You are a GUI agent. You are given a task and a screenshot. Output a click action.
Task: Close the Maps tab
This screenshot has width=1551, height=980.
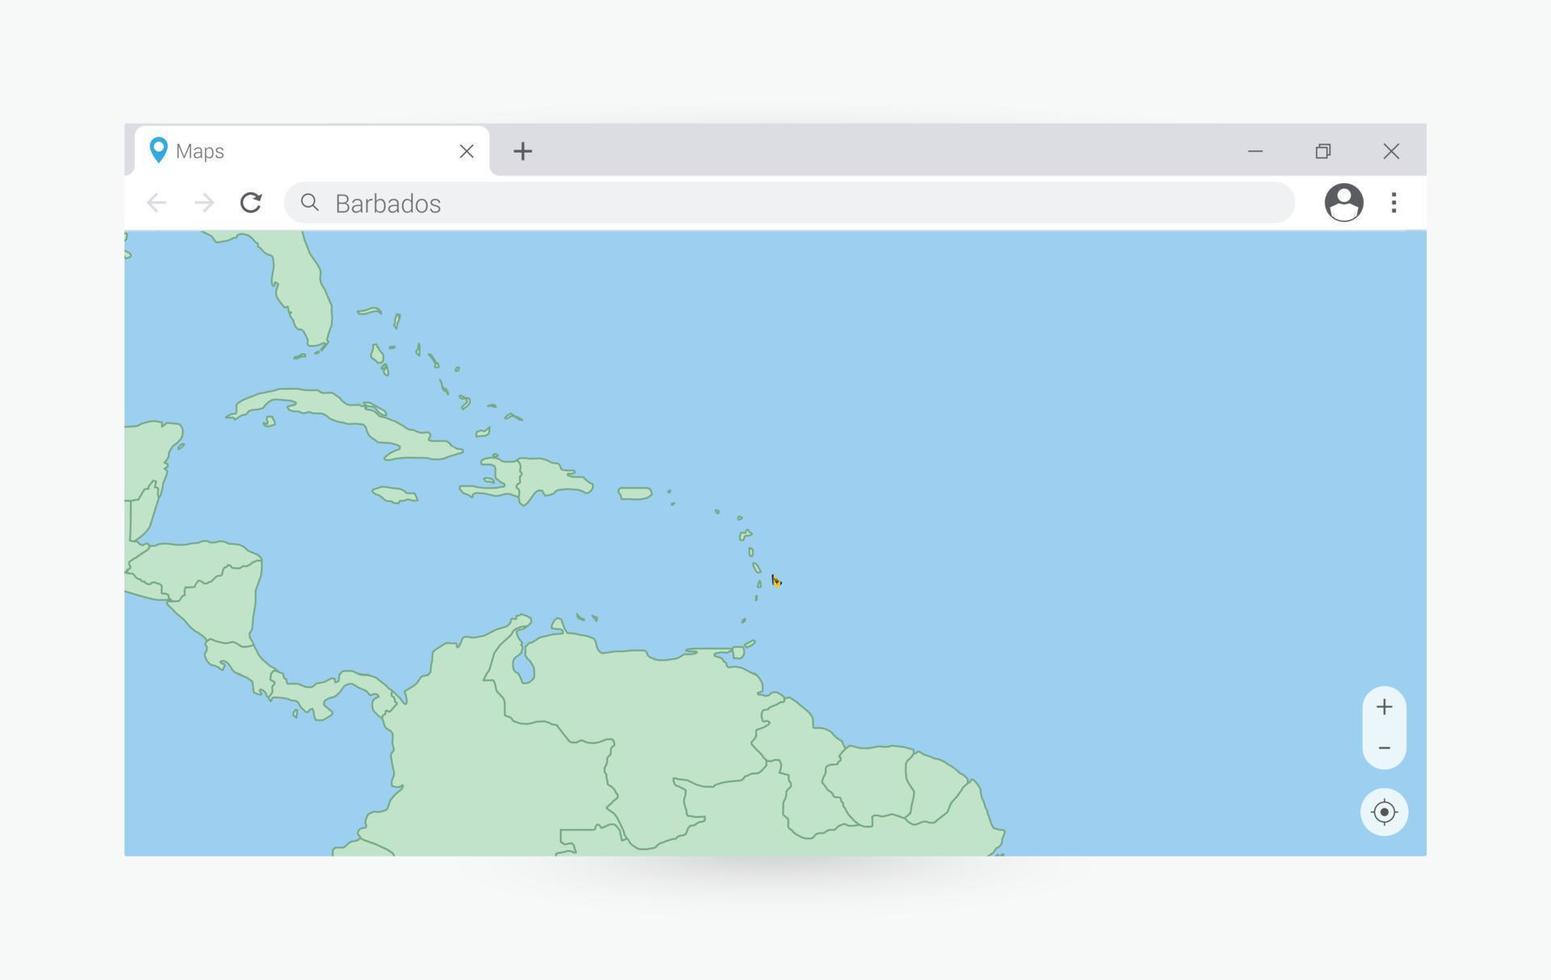[466, 151]
